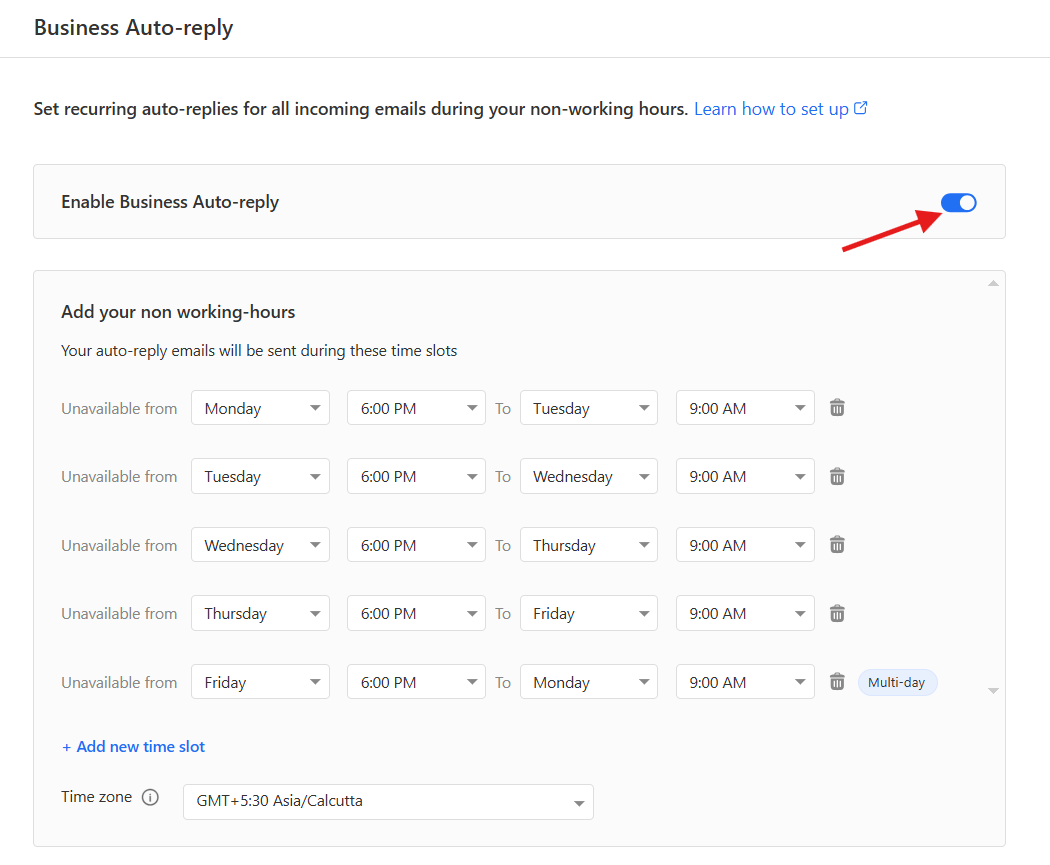Toggle off Enable Business Auto-reply switch
1050x865 pixels.
coord(958,202)
